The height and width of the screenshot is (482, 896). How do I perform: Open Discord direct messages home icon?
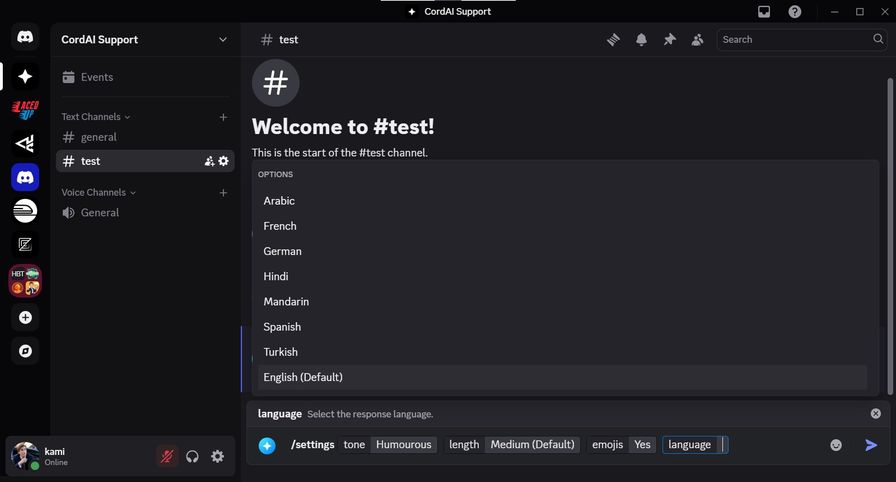point(25,37)
